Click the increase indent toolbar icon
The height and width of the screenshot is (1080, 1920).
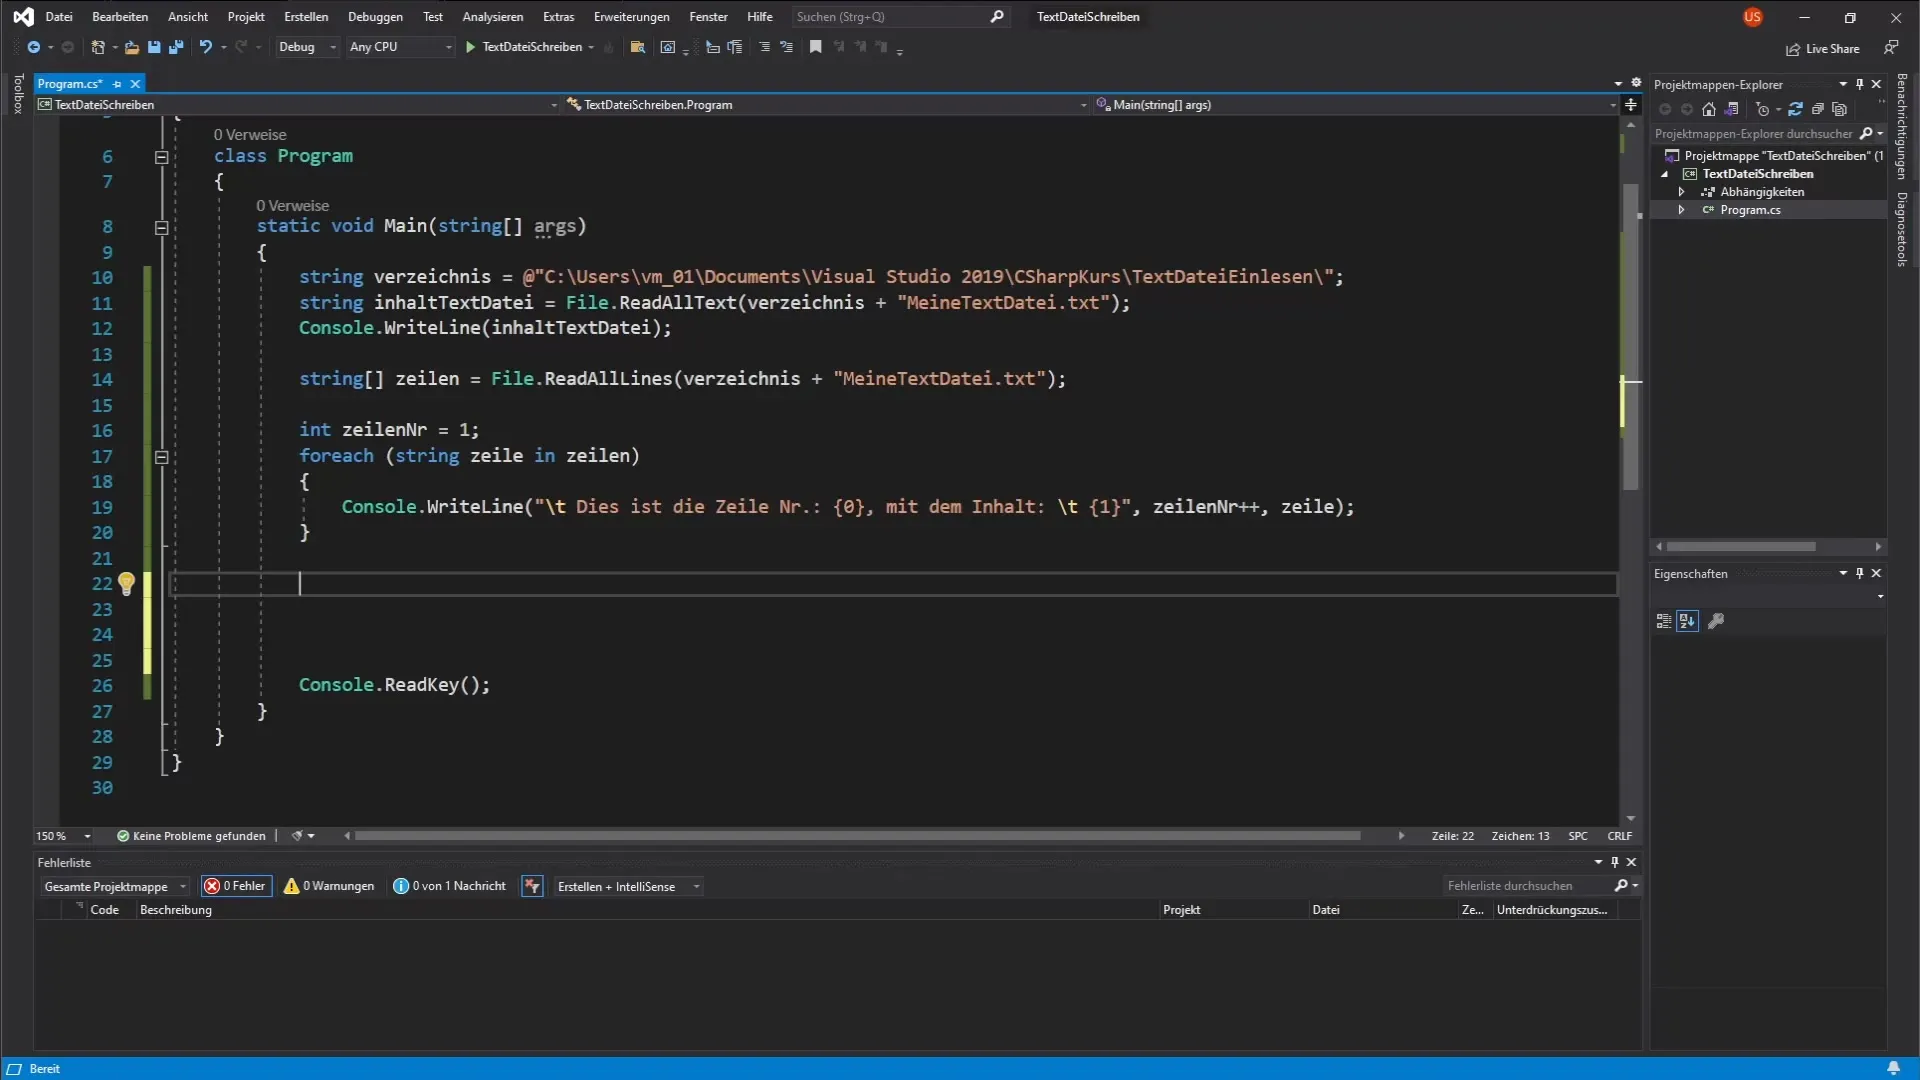[x=735, y=47]
